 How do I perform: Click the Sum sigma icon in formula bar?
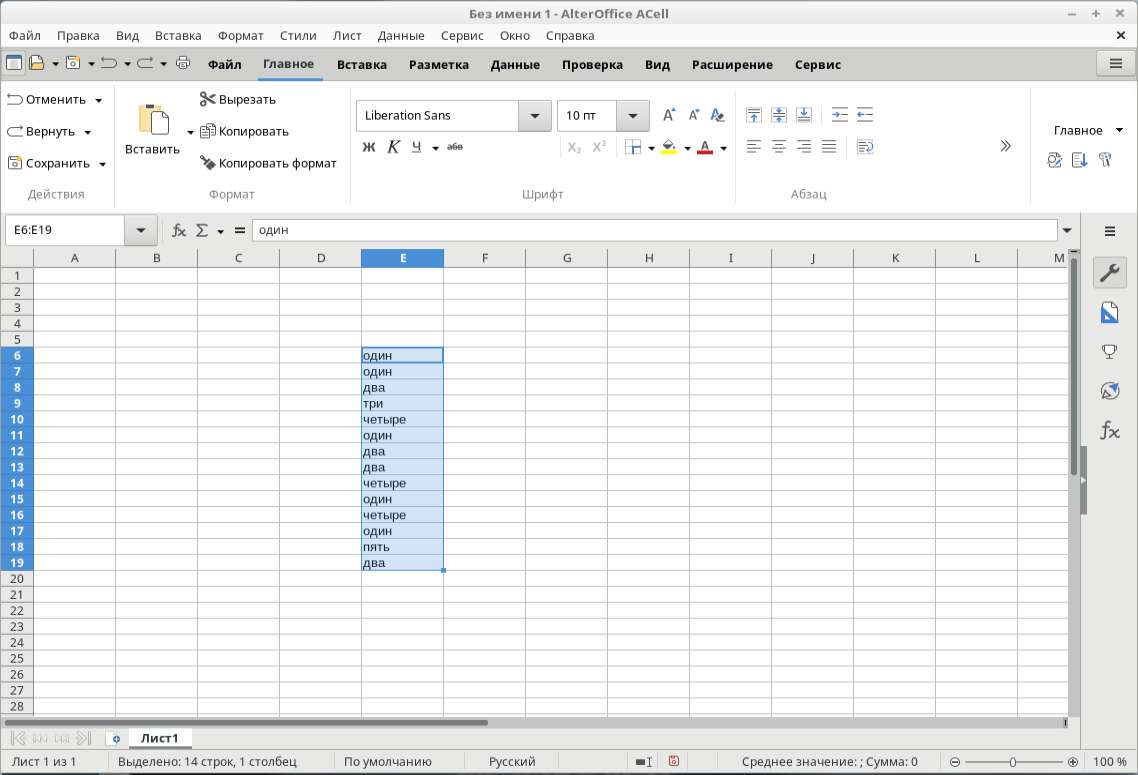202,230
